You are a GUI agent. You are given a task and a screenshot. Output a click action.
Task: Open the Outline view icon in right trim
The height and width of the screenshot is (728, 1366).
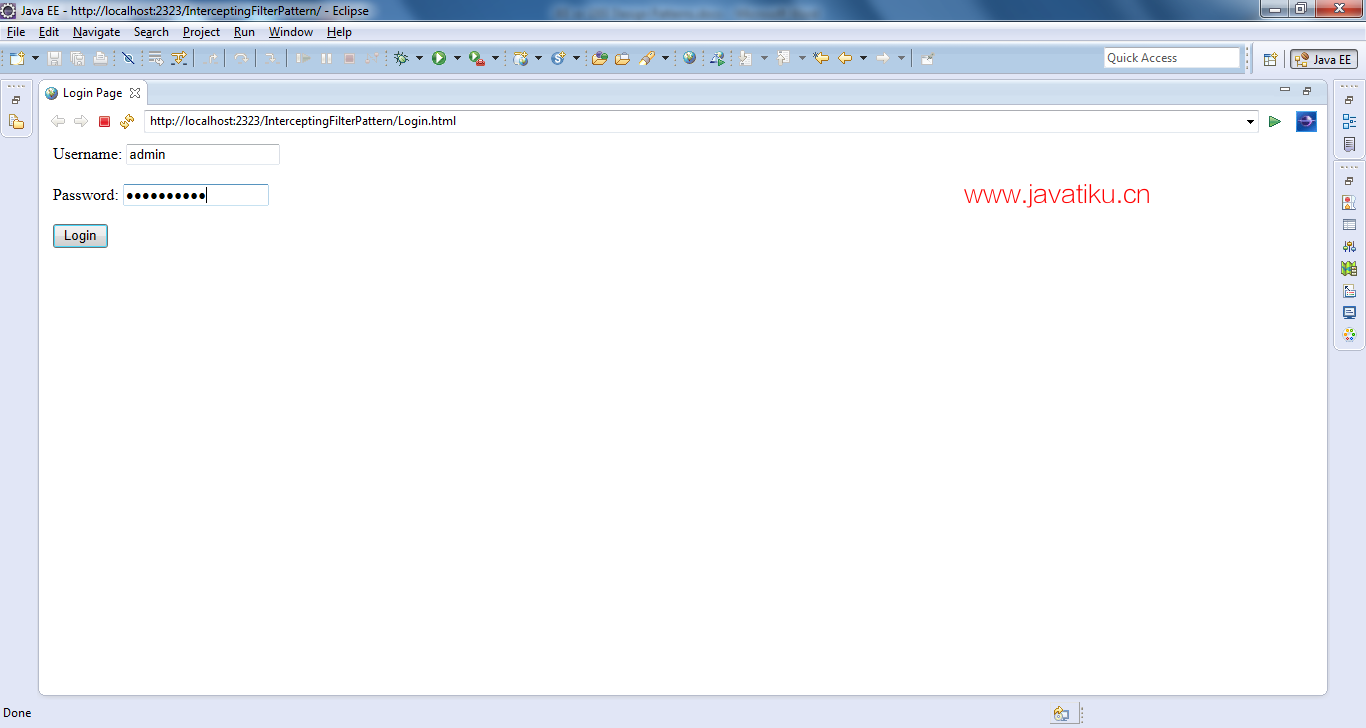[x=1349, y=122]
